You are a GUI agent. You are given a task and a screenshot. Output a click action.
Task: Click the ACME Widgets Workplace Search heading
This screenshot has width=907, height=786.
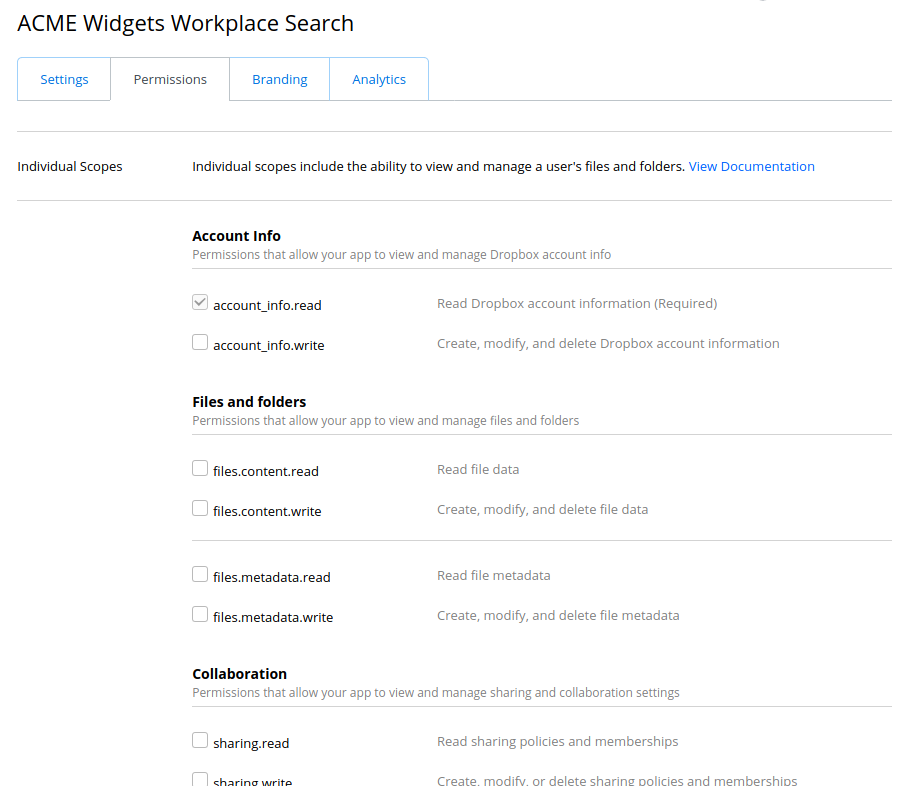[185, 23]
